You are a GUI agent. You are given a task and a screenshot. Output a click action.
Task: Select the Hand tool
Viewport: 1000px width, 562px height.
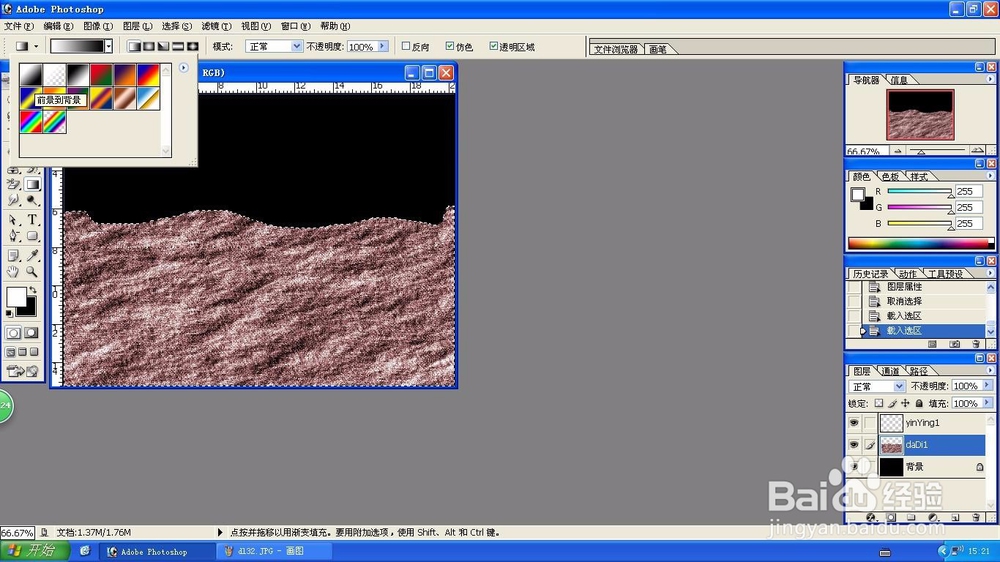point(13,272)
